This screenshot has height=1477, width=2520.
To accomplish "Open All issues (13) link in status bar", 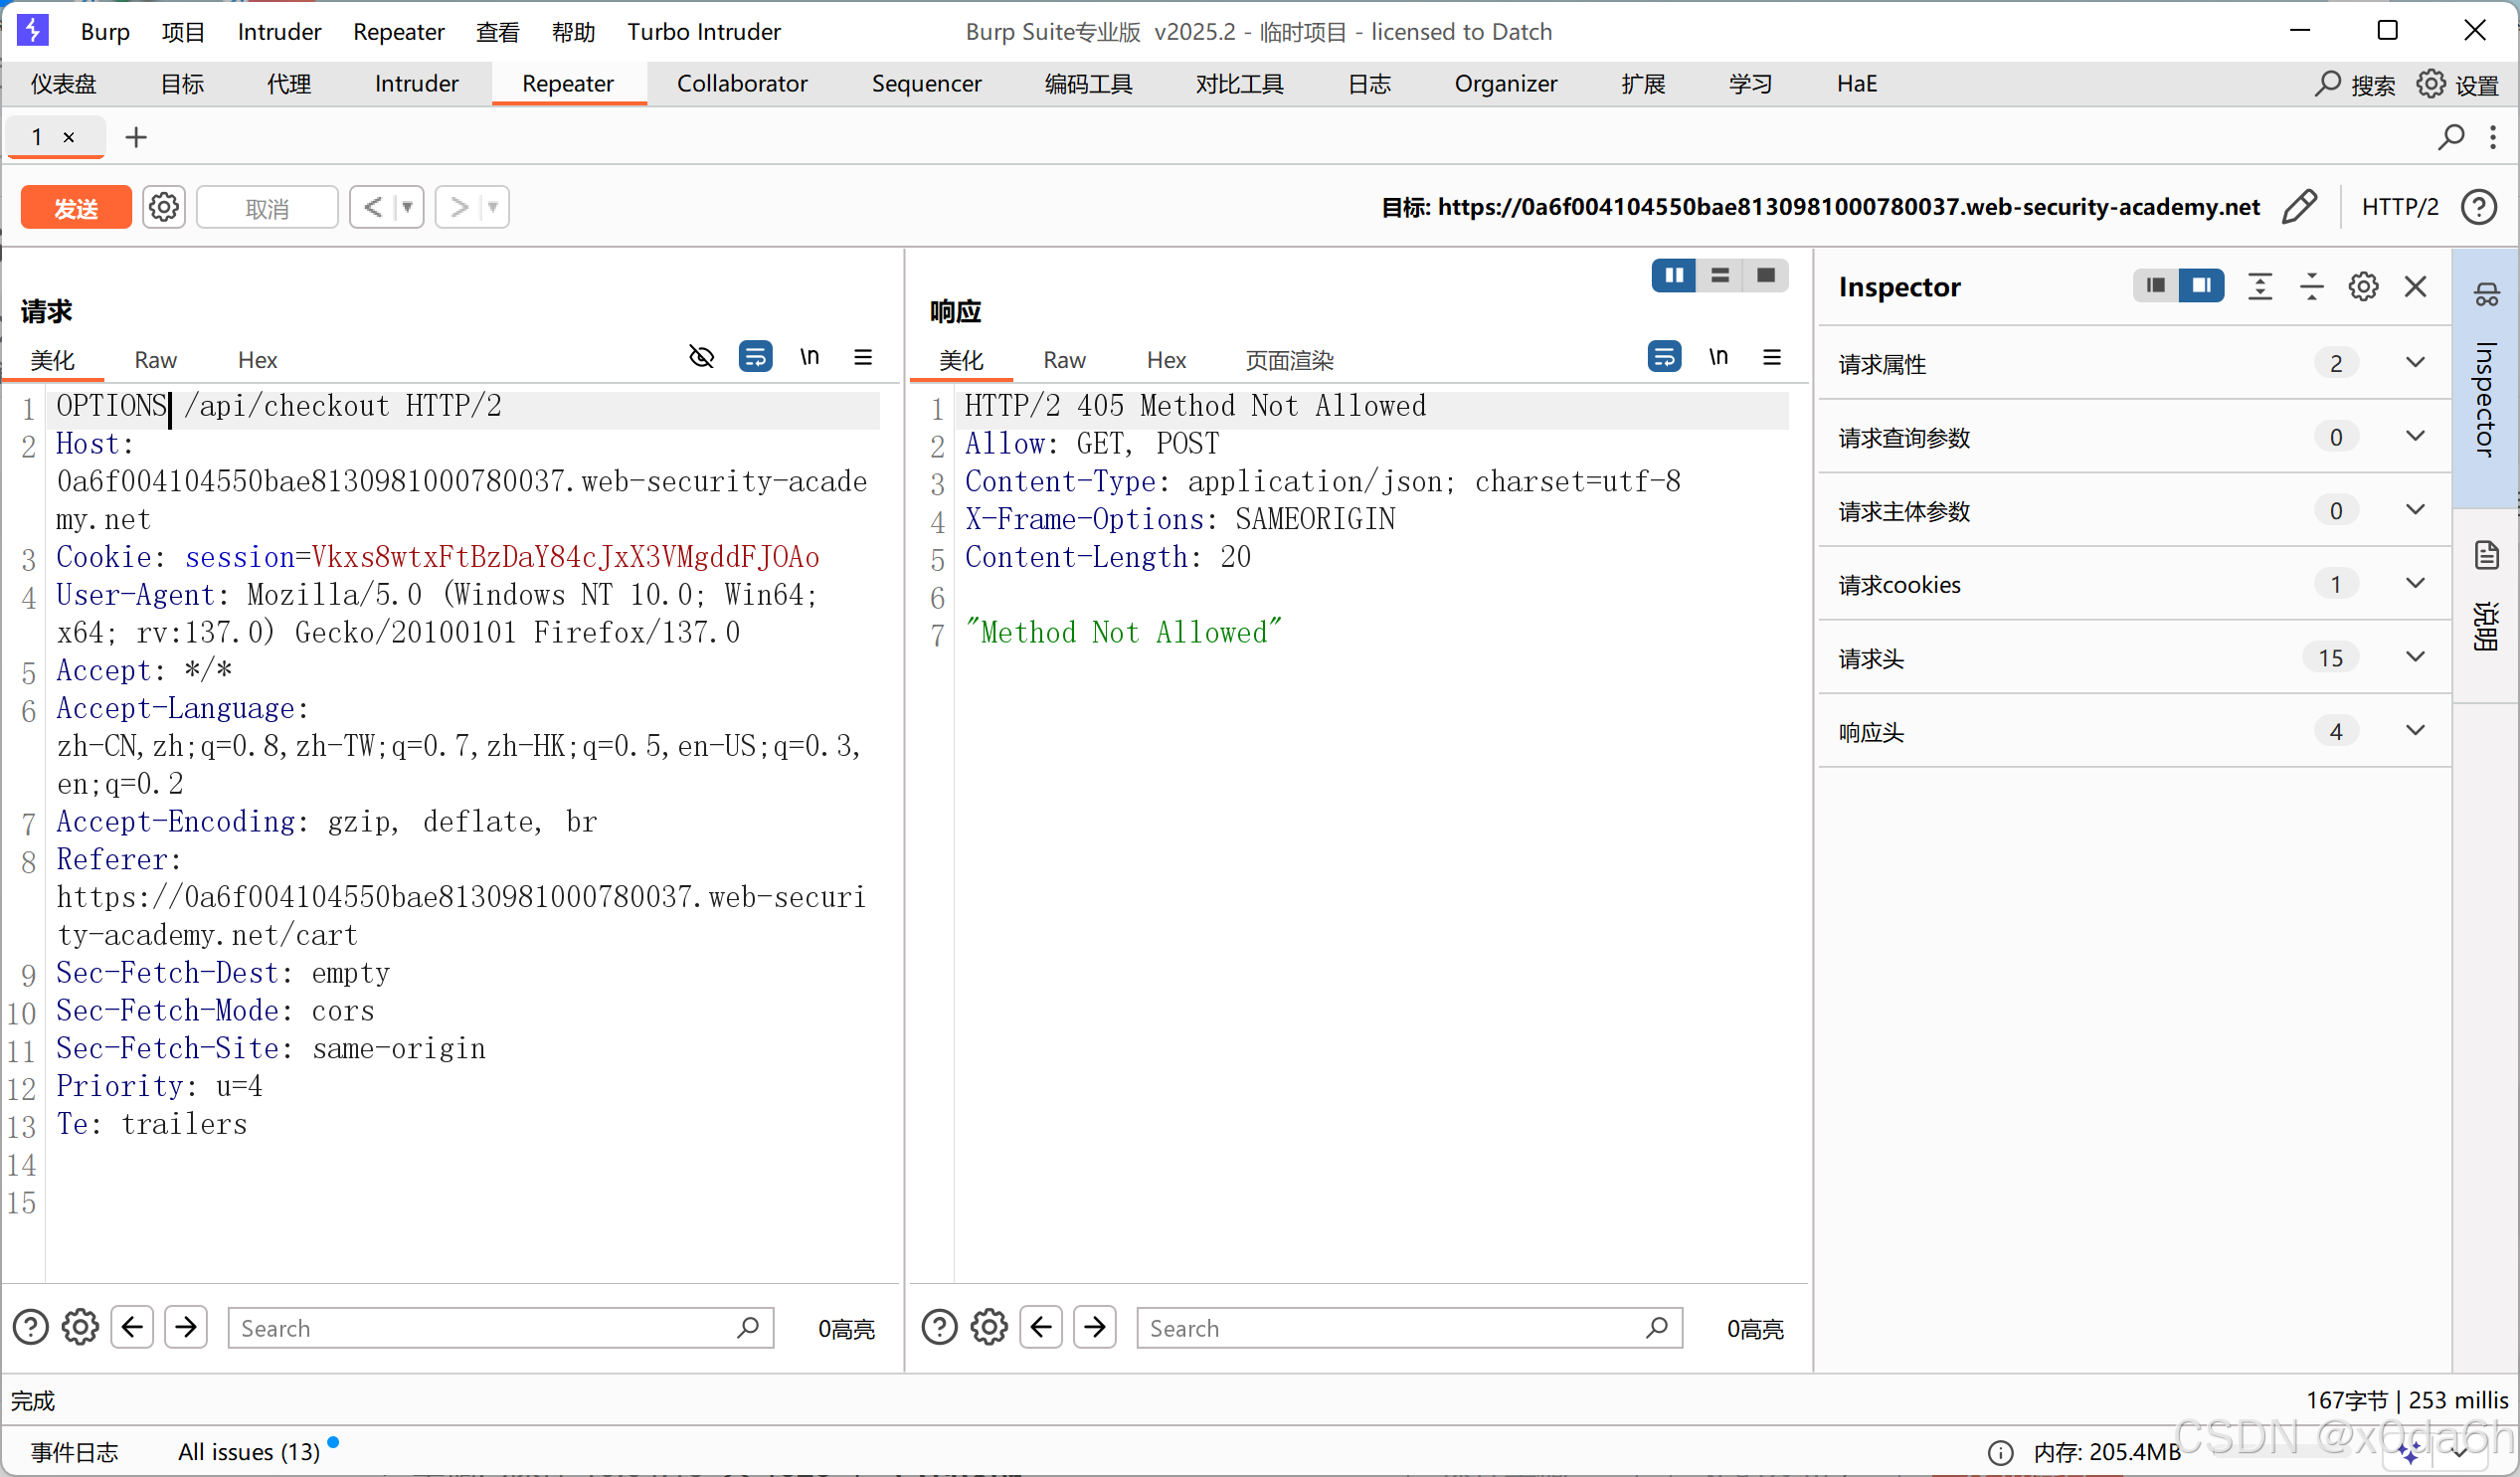I will pos(248,1451).
